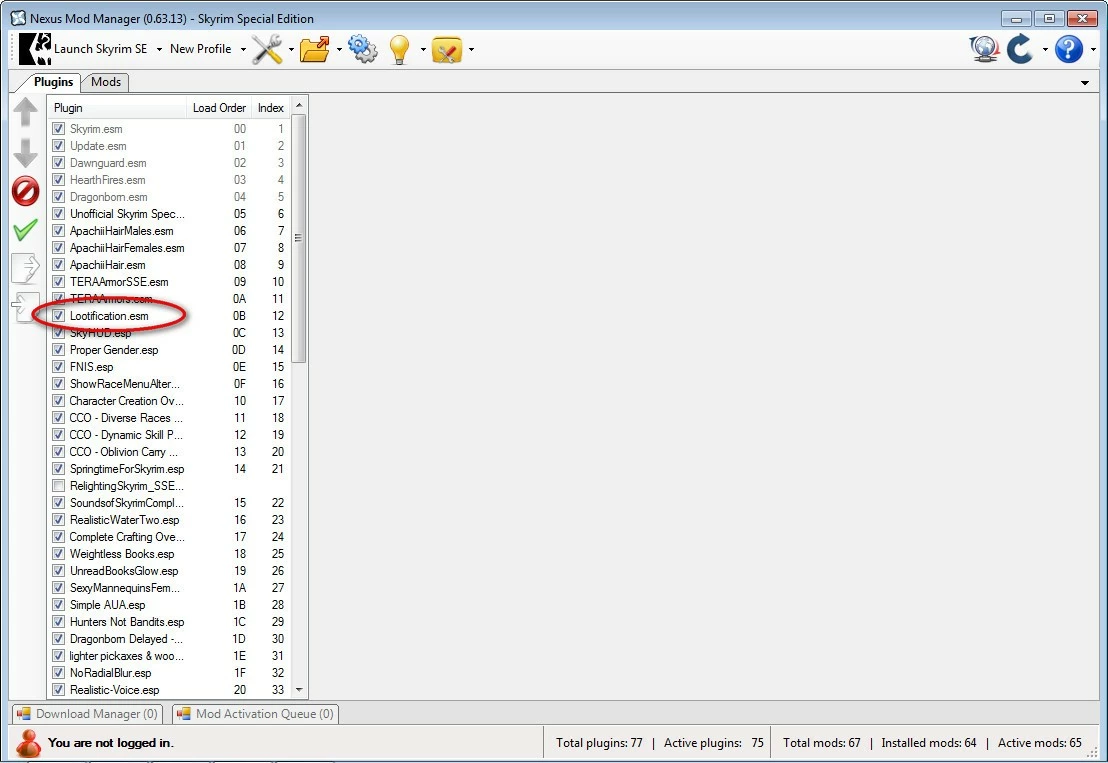Image resolution: width=1108 pixels, height=763 pixels.
Task: Select the Simple AUA.esp plugin row
Action: (170, 605)
